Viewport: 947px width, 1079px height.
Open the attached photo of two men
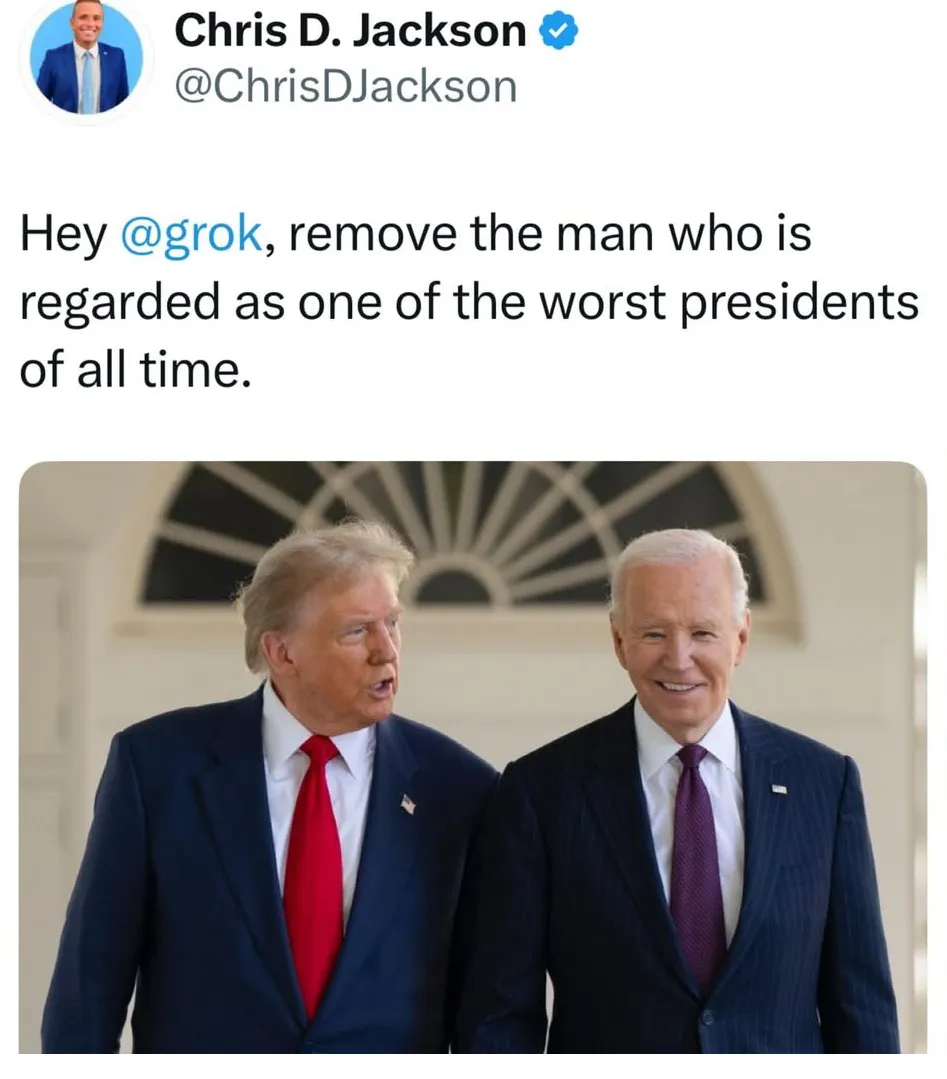coord(473,757)
